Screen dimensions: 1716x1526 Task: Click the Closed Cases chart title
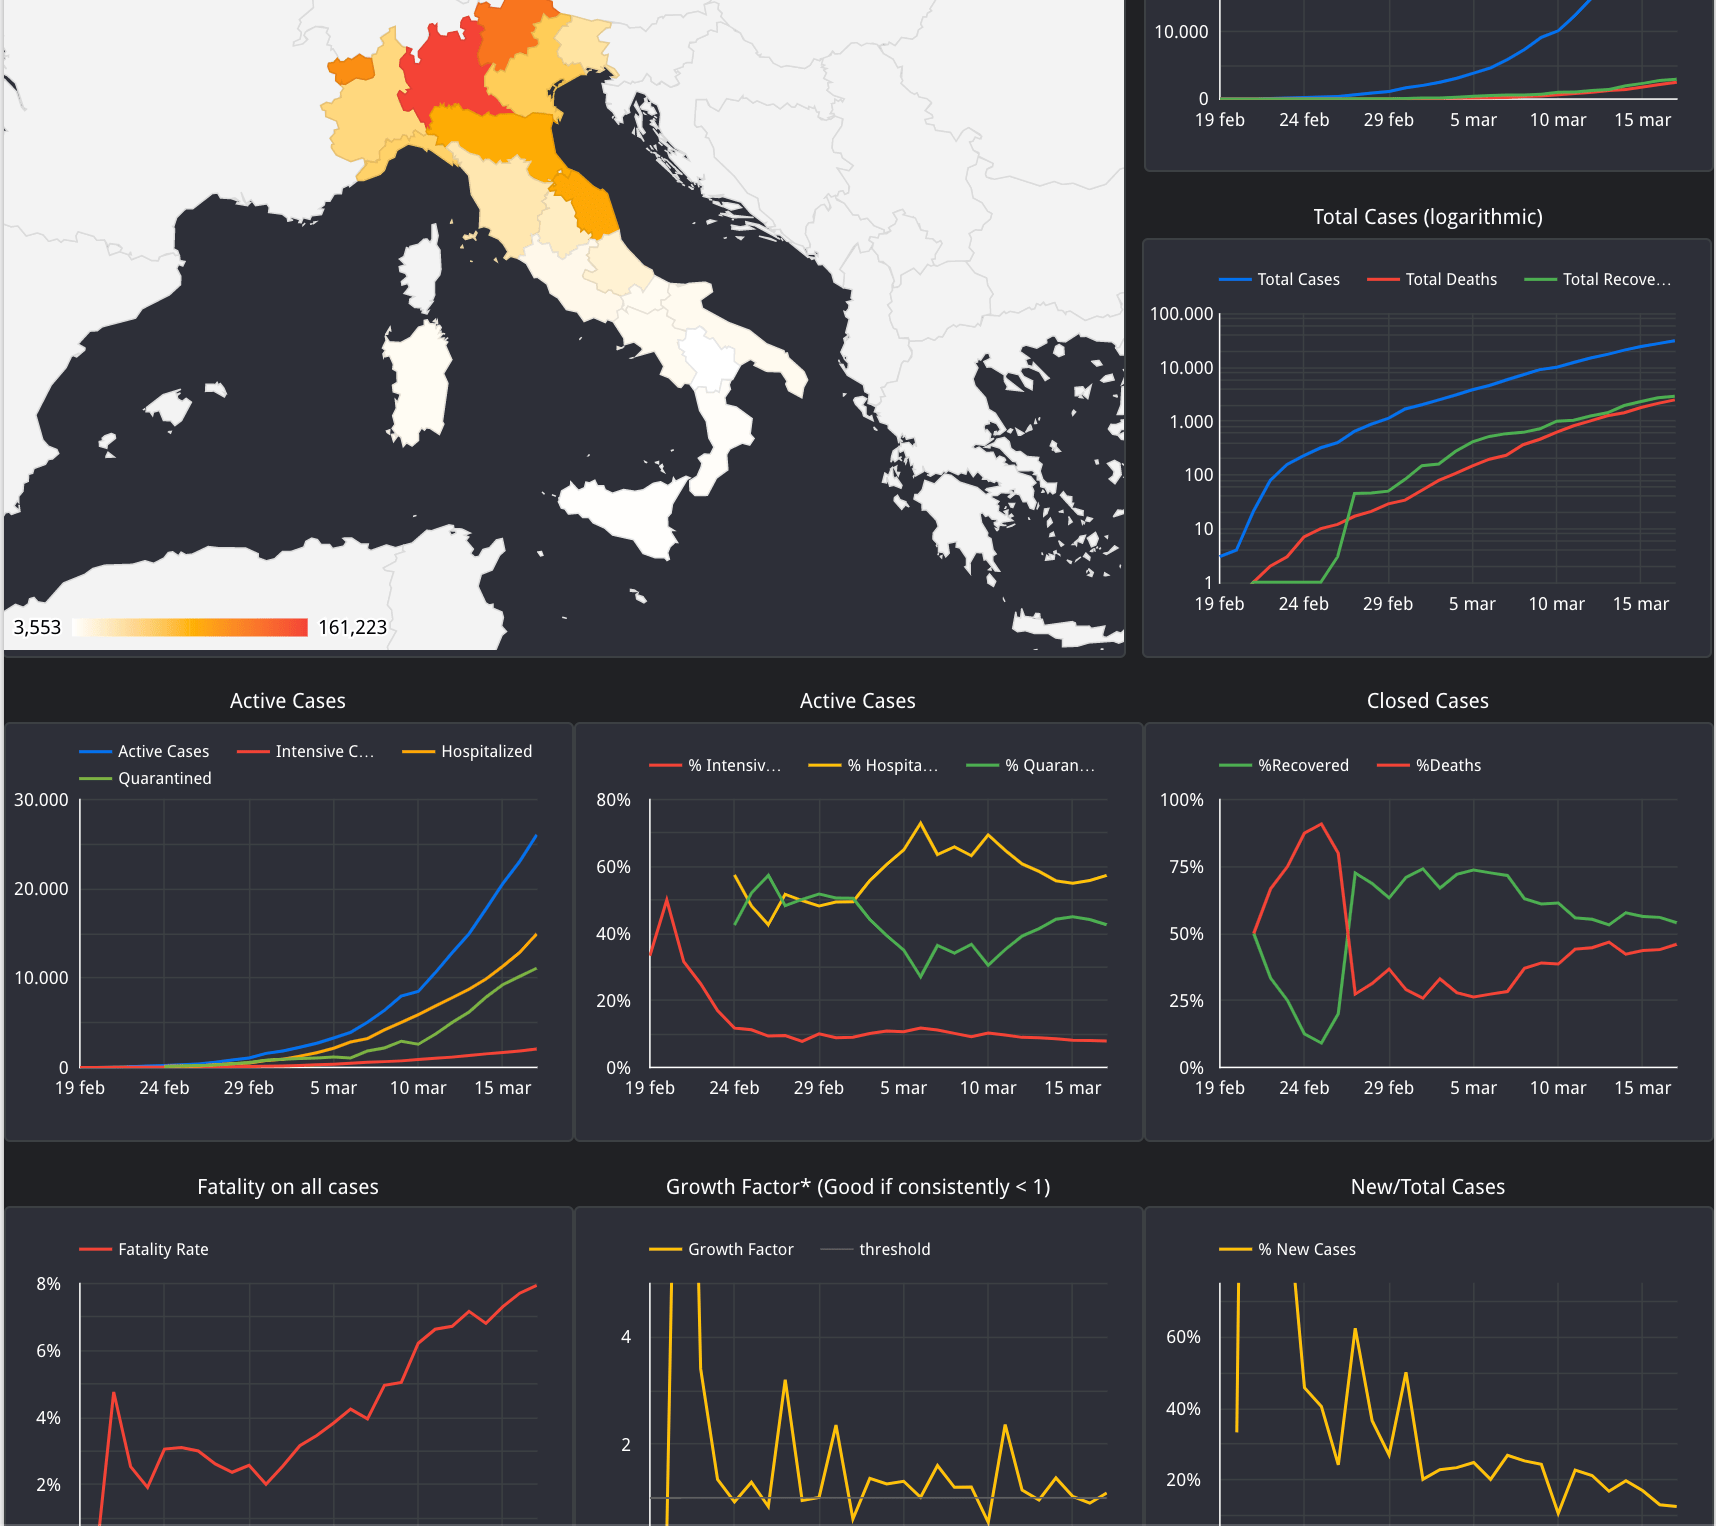coord(1427,701)
